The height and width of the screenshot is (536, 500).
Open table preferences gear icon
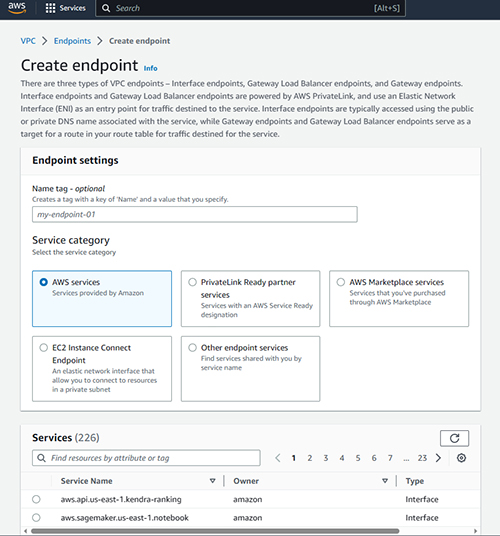[x=461, y=458]
